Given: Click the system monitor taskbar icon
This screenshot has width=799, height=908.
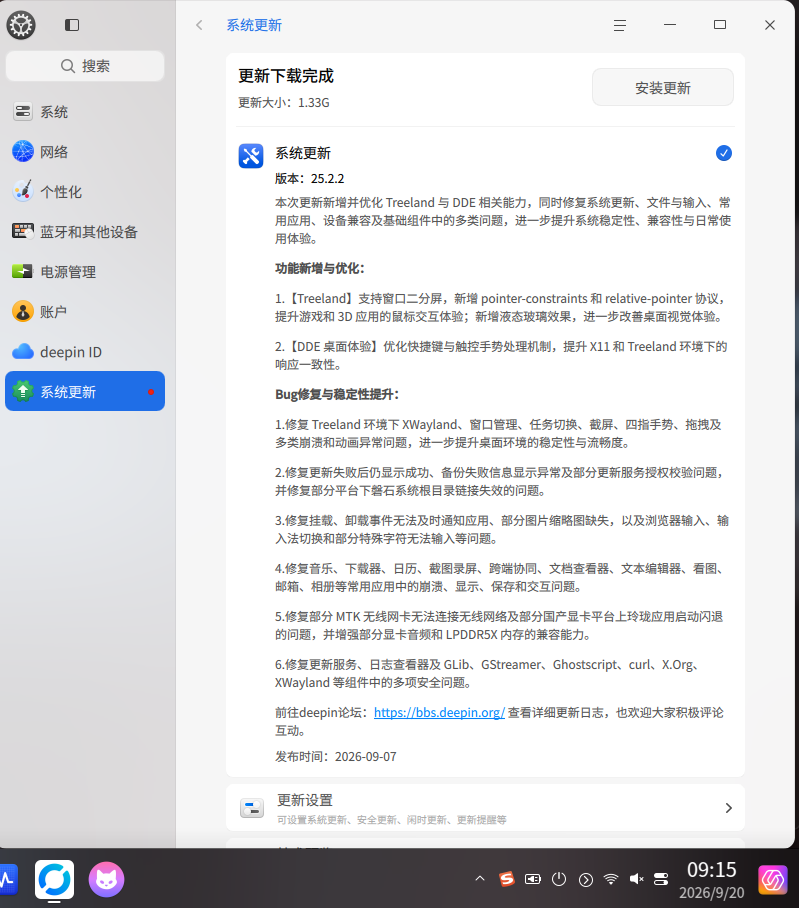Looking at the screenshot, I should [7, 879].
